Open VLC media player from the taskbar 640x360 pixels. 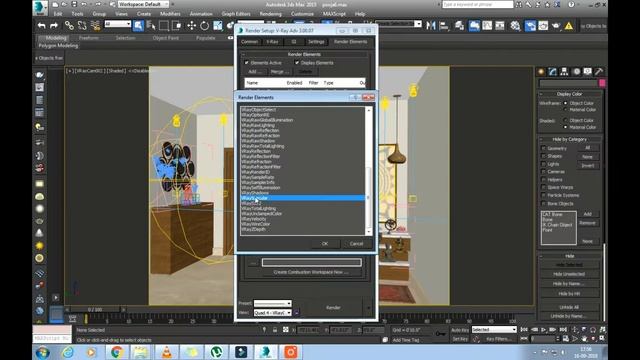click(167, 352)
